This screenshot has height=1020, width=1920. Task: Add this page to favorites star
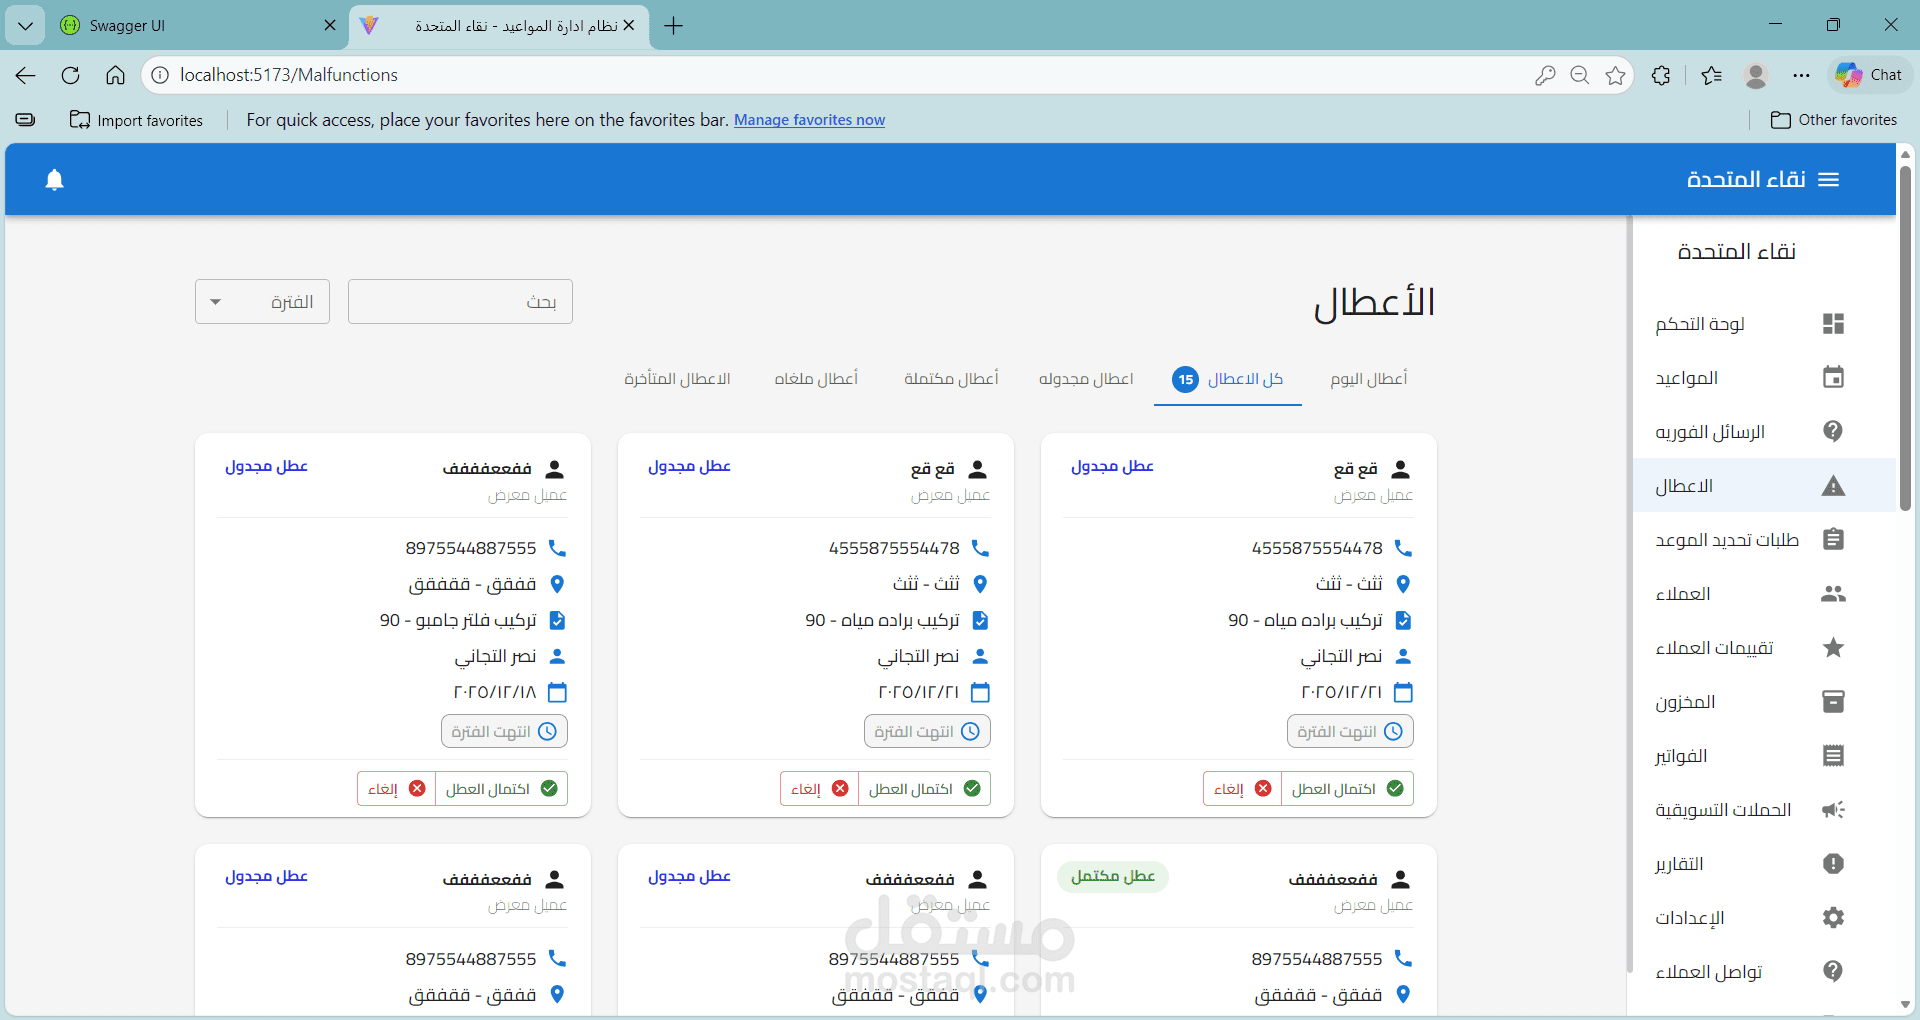point(1615,75)
